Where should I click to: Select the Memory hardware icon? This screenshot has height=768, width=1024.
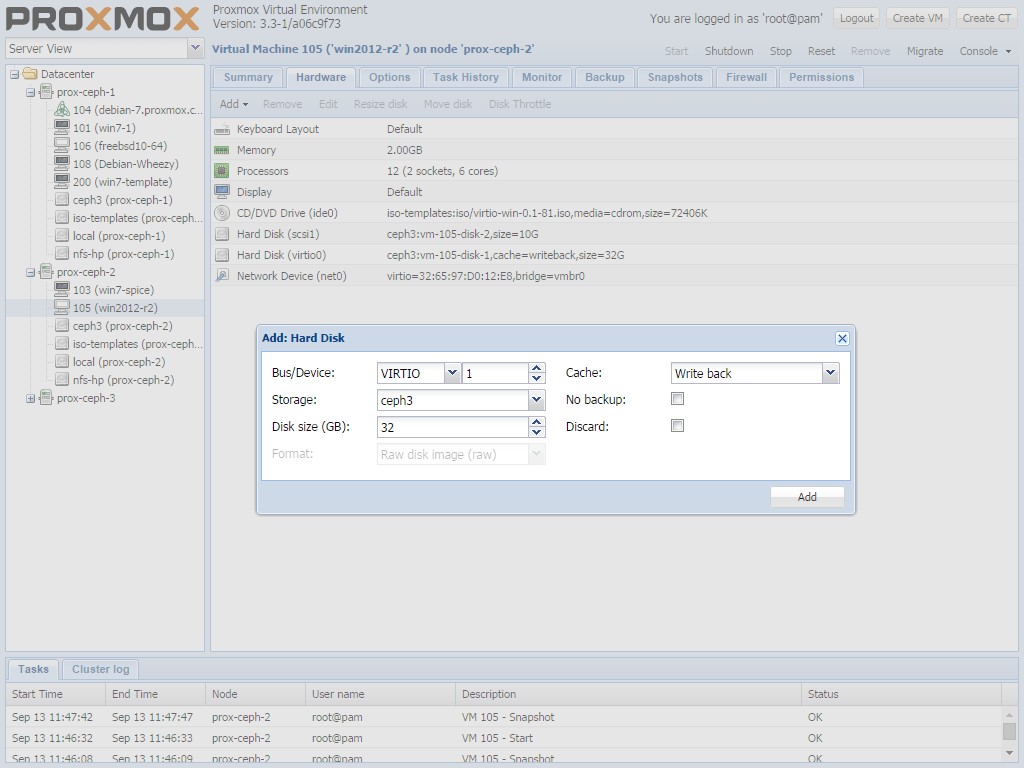pyautogui.click(x=222, y=150)
